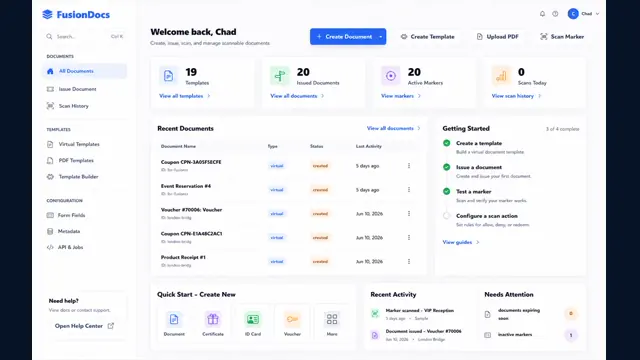The height and width of the screenshot is (360, 640).
Task: Open the notifications bell icon
Action: [x=542, y=14]
